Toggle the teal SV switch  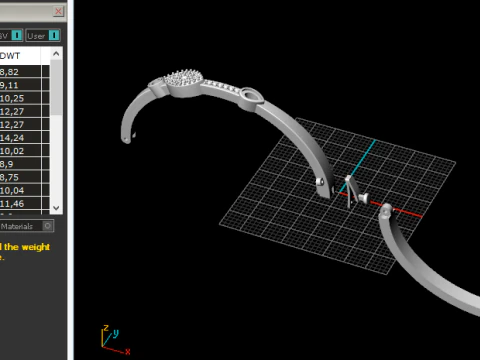point(17,35)
